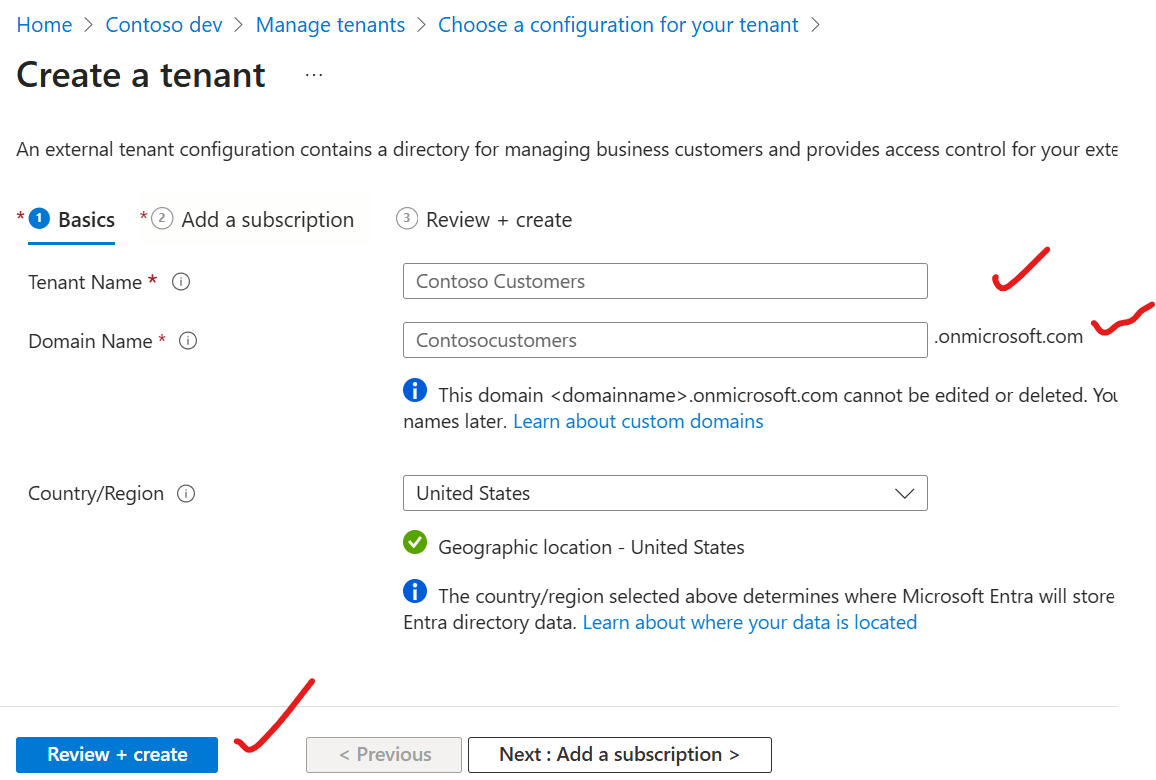Select the Review + create tab
Screen dimensions: 1156x780
coord(499,220)
